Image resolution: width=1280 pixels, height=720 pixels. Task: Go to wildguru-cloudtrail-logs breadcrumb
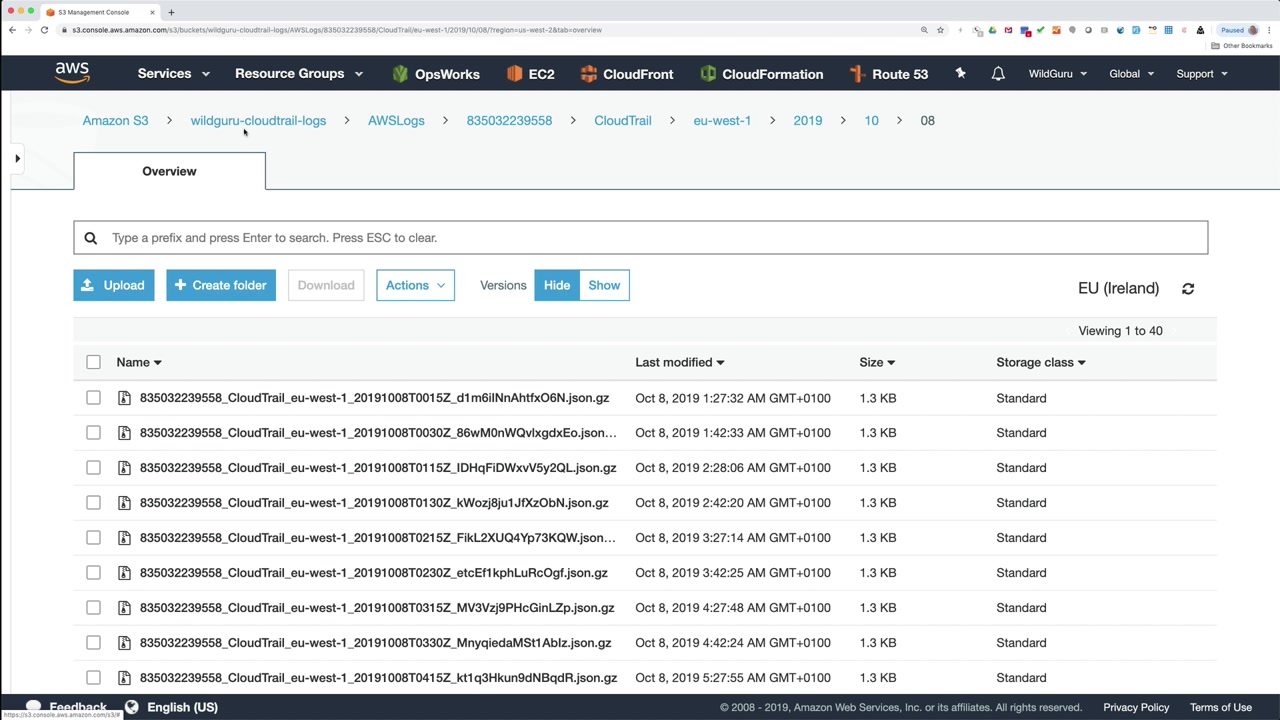[258, 120]
